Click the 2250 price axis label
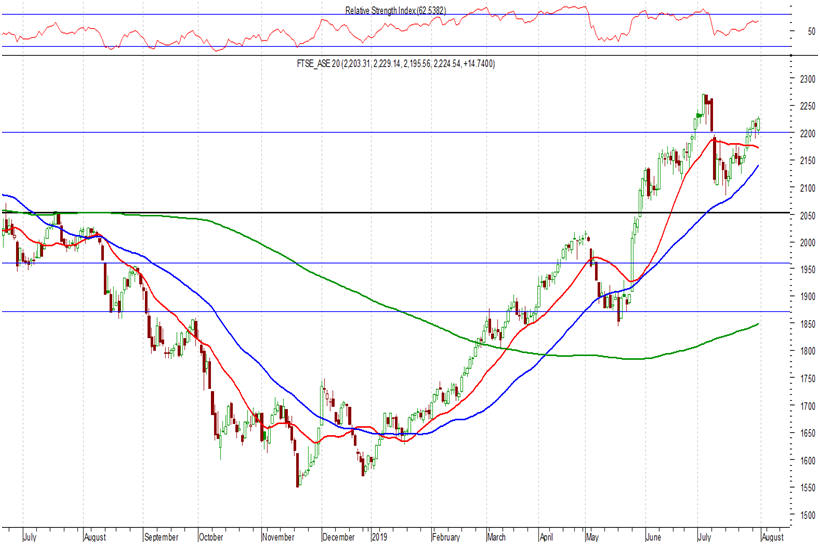 click(807, 106)
